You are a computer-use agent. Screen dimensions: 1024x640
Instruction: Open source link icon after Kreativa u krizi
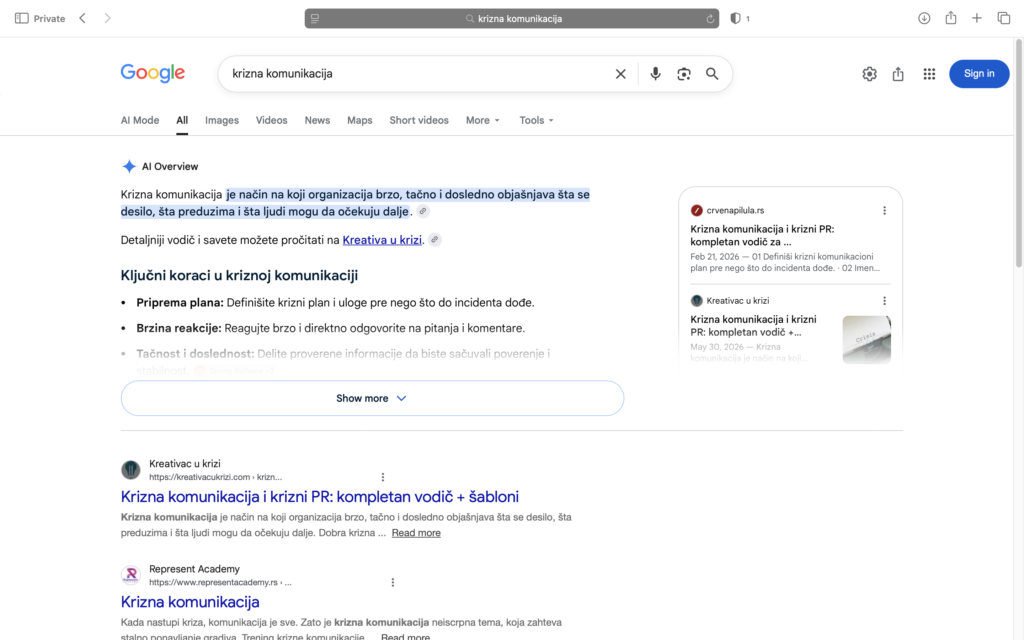click(434, 240)
